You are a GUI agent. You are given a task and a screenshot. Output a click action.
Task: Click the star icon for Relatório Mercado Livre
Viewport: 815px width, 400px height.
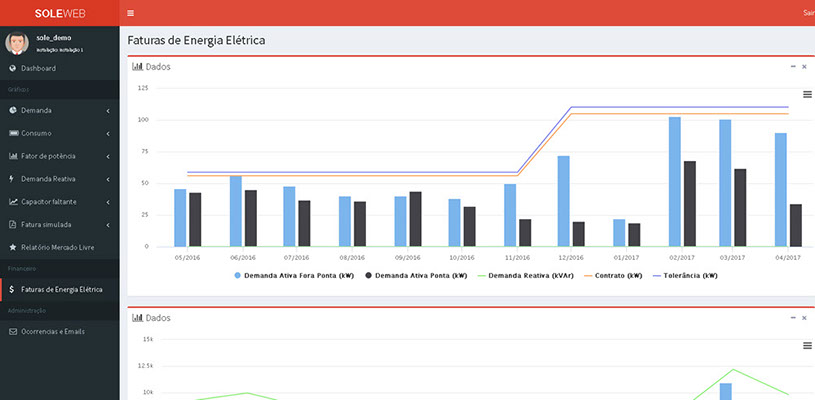point(12,246)
